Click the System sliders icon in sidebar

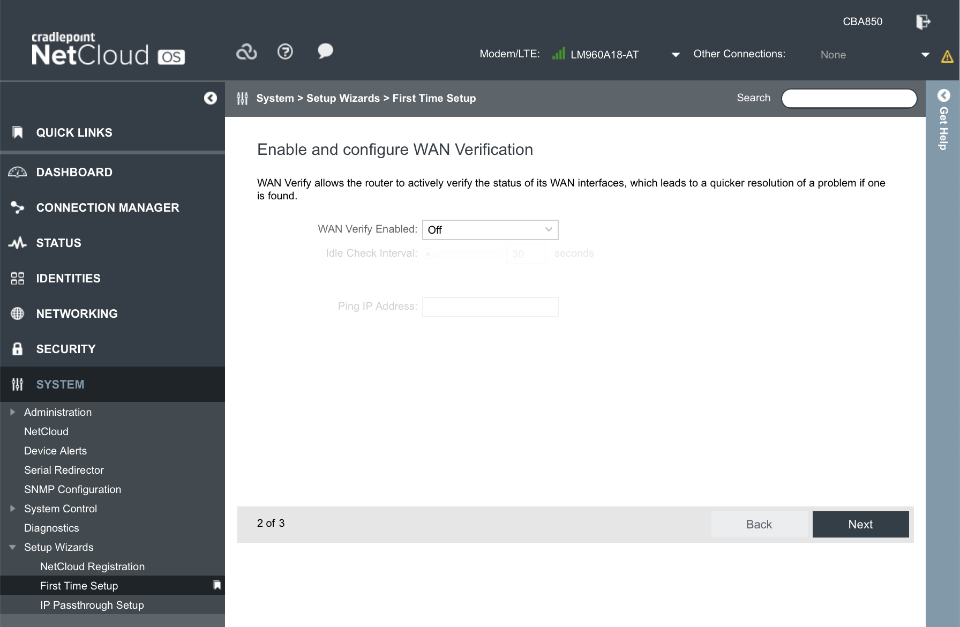[17, 385]
